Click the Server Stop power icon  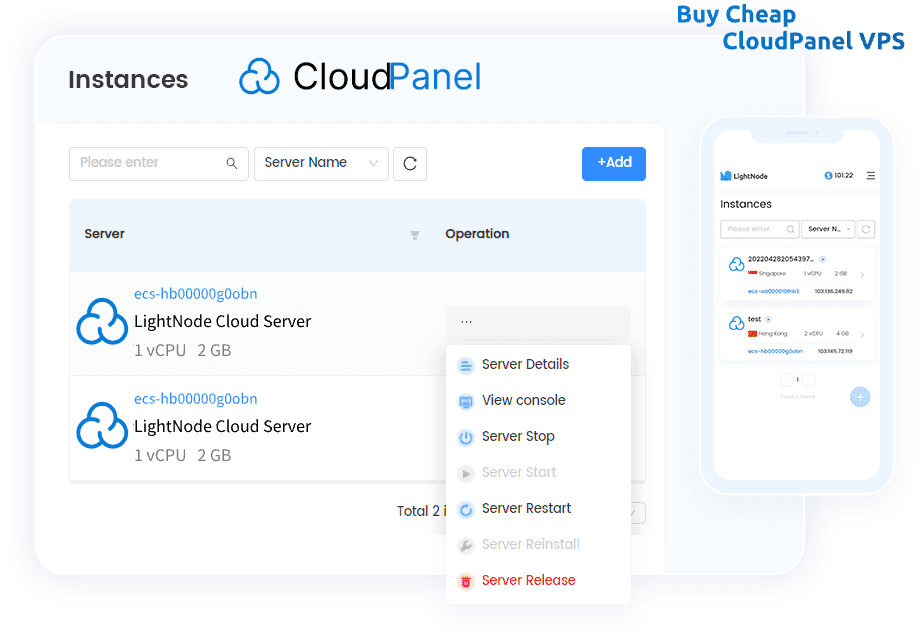pos(465,436)
